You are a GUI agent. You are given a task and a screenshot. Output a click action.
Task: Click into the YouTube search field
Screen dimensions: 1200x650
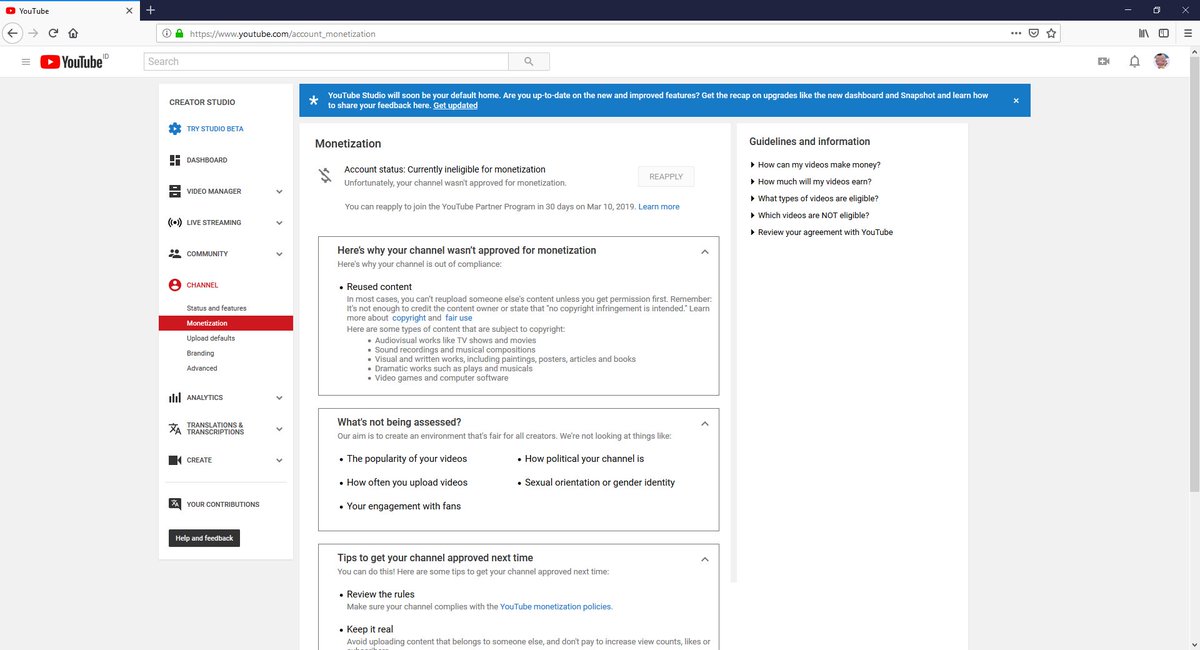(x=326, y=62)
